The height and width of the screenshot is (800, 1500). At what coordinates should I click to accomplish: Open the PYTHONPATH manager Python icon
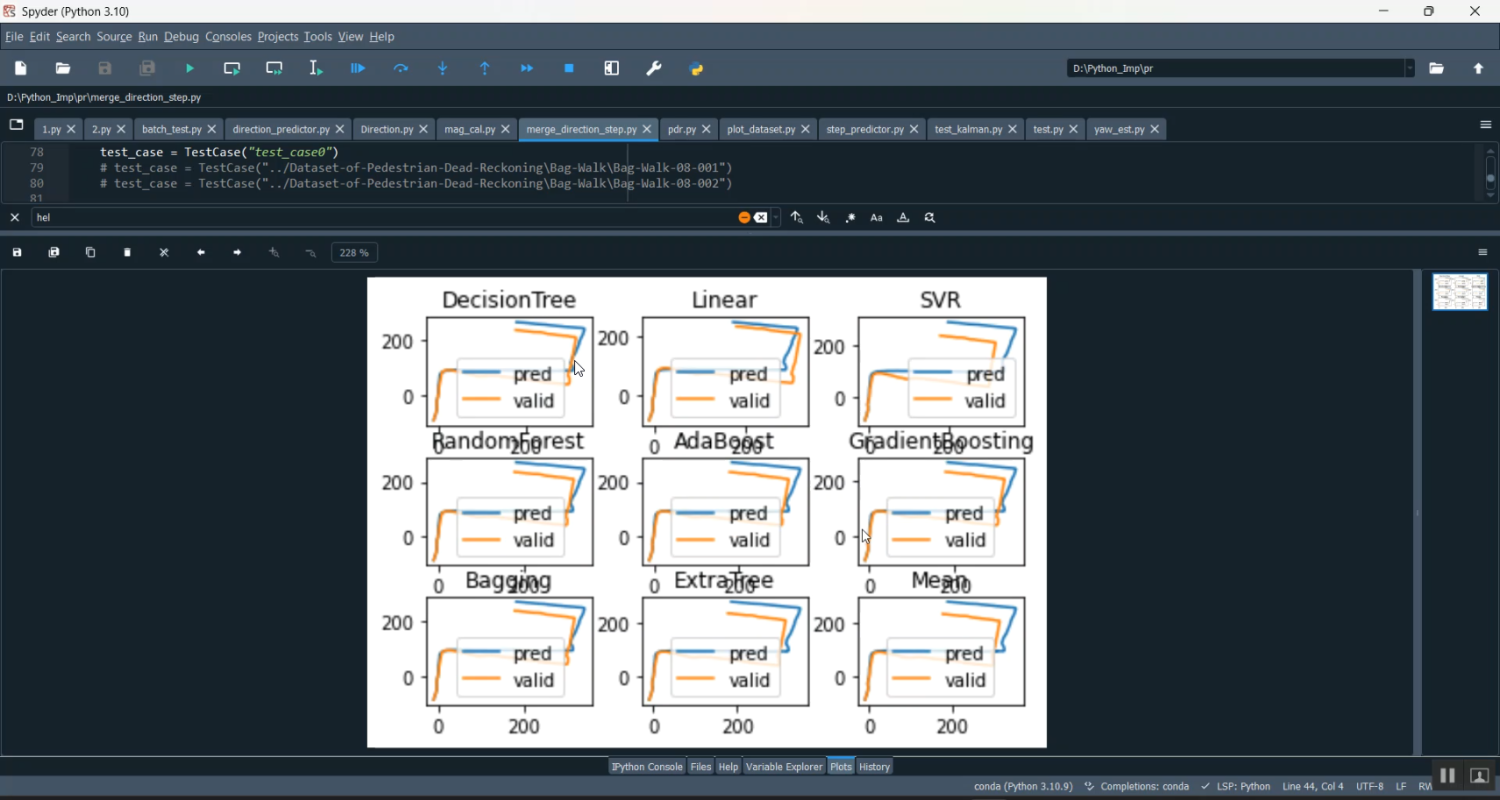(697, 68)
